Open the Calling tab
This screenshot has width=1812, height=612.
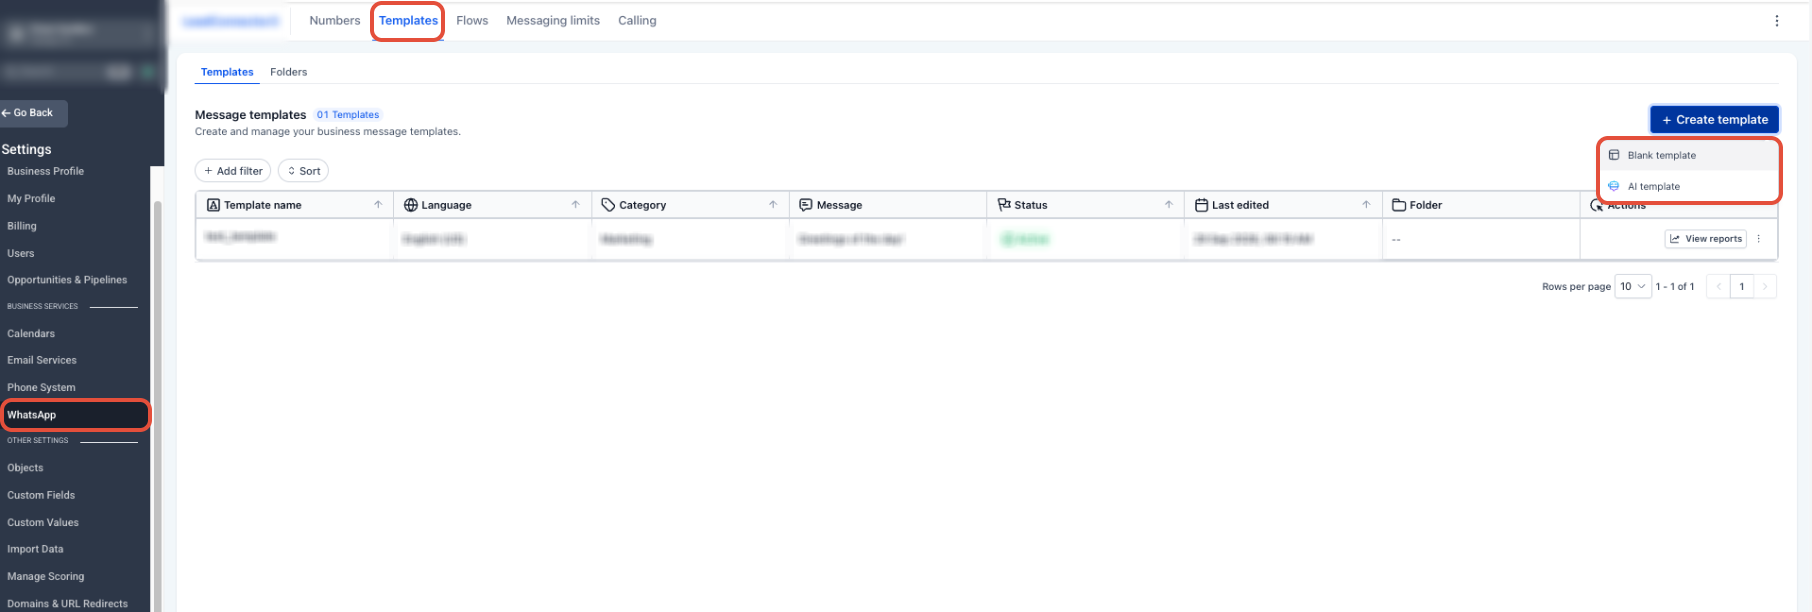(637, 21)
